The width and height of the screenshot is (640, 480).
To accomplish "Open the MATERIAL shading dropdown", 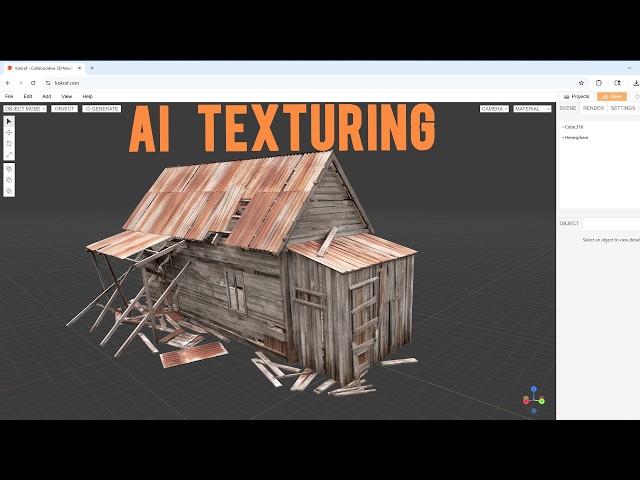I will [532, 109].
